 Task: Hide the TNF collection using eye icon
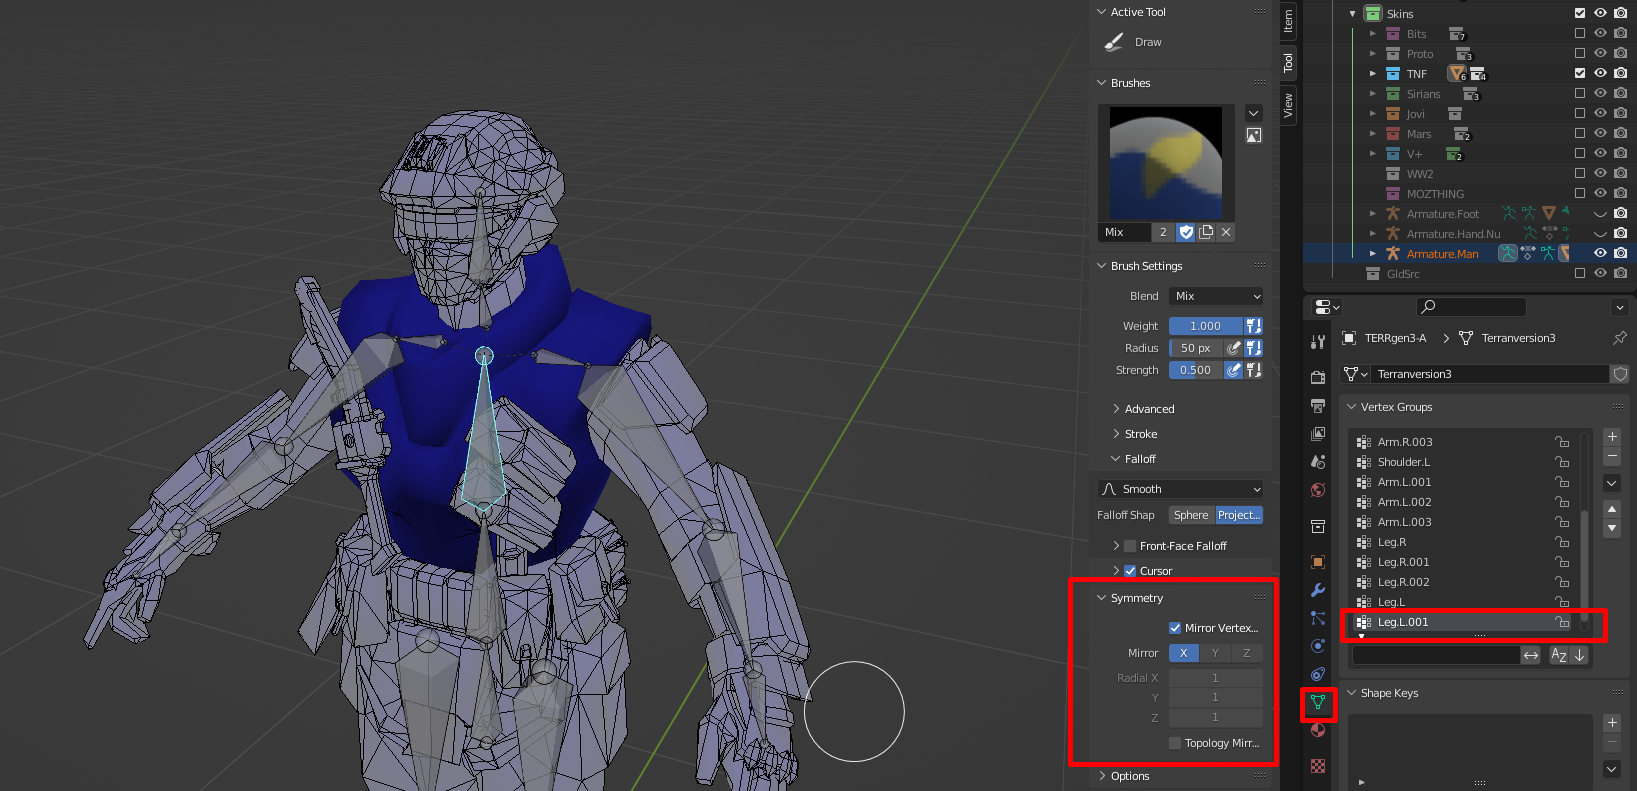point(1600,73)
